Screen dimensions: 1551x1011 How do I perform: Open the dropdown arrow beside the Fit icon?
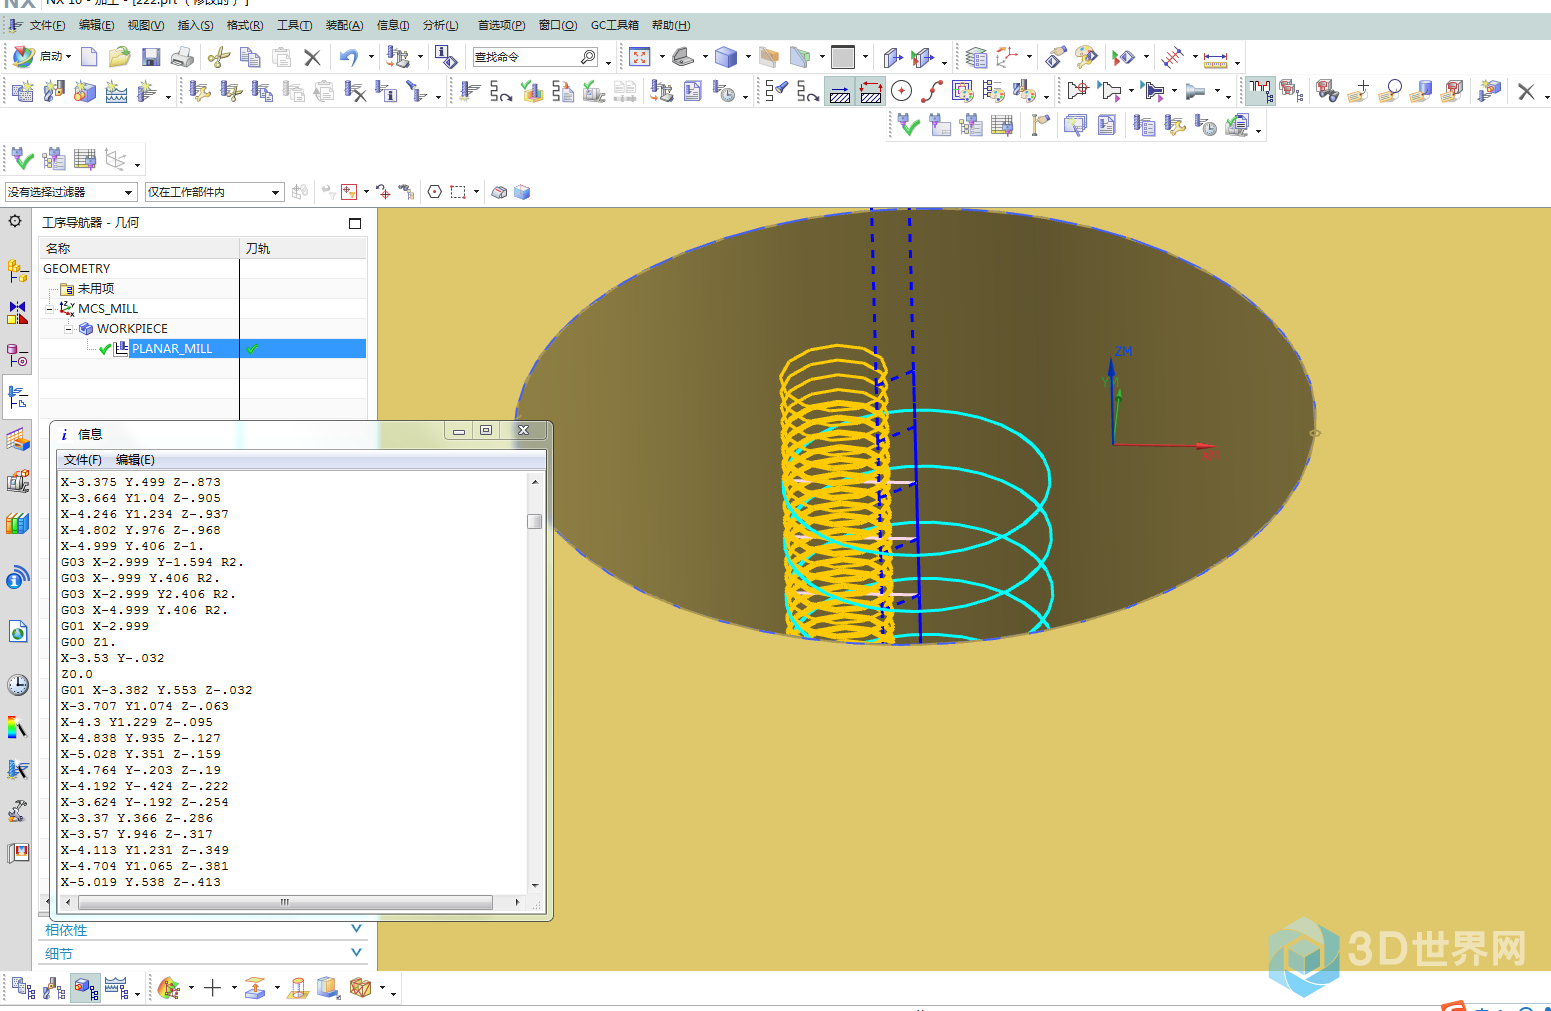(x=661, y=57)
